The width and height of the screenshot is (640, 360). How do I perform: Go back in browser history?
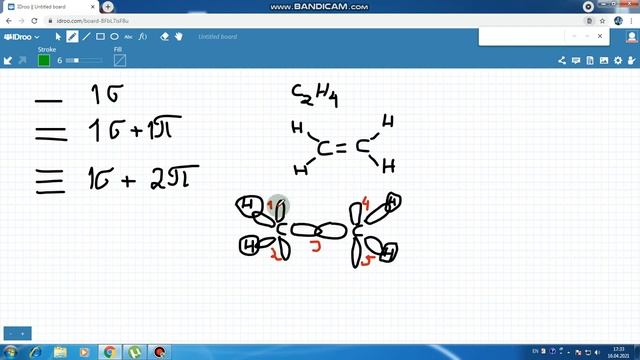click(x=9, y=21)
